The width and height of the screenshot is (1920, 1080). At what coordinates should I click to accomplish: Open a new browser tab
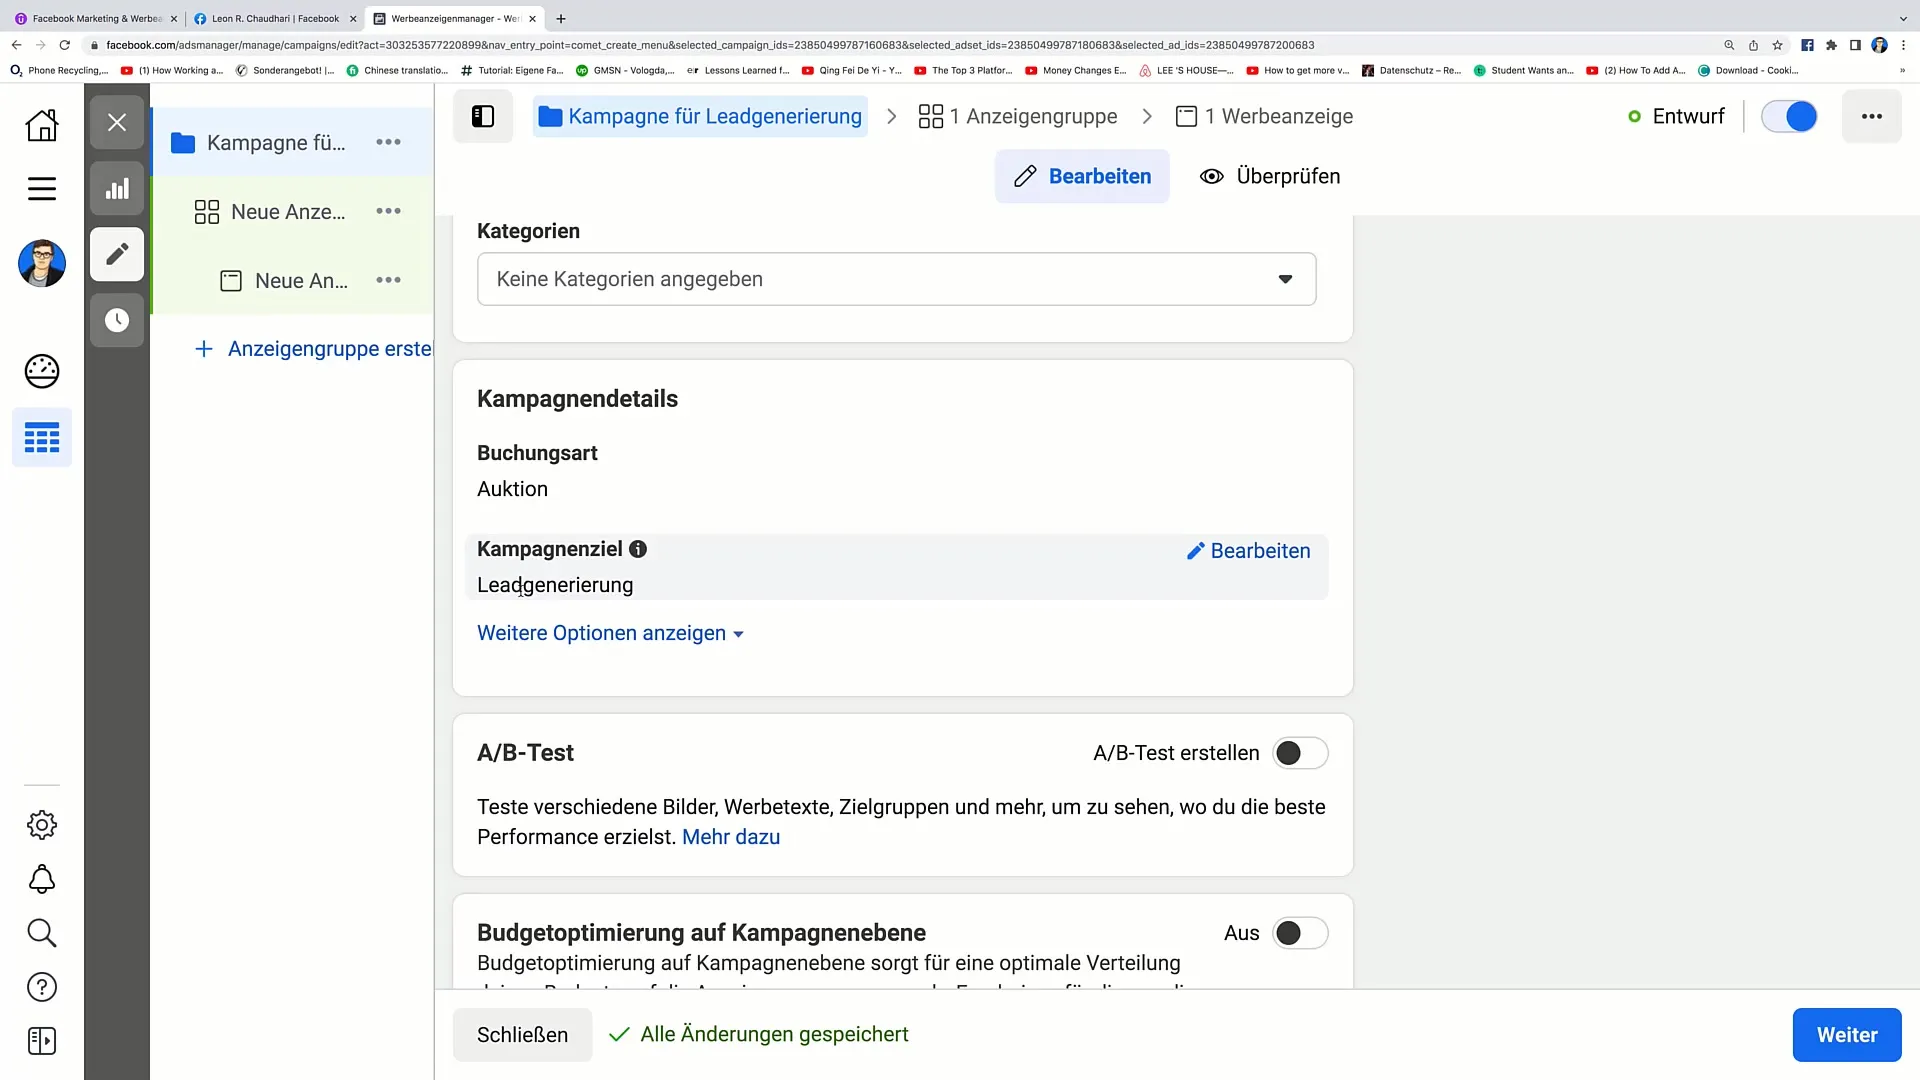coord(561,18)
